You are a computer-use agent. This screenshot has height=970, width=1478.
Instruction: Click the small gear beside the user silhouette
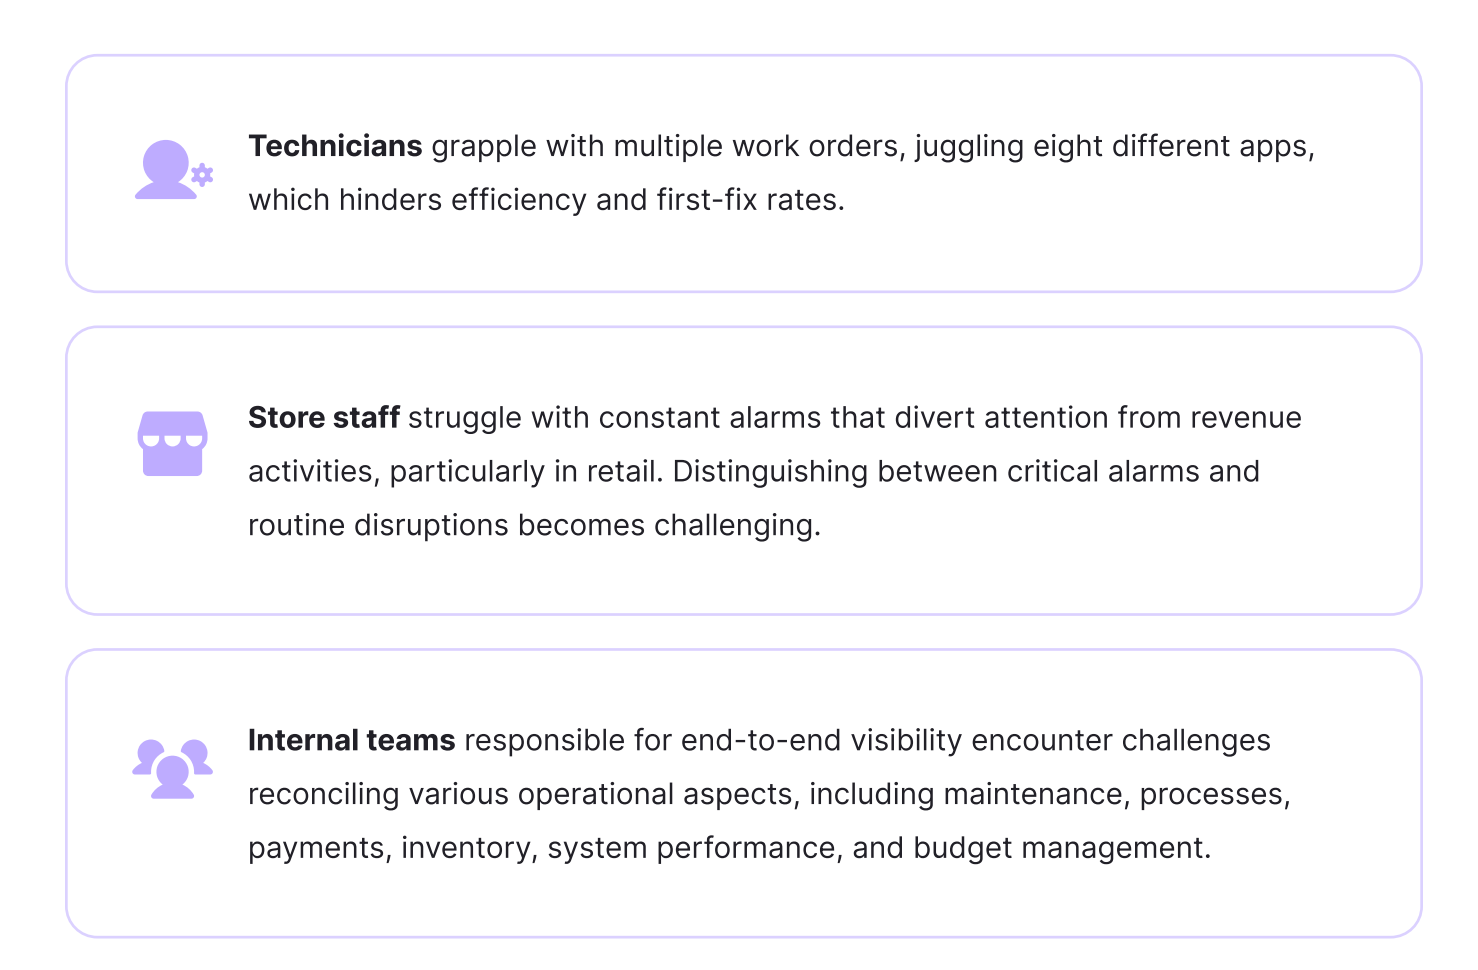[203, 175]
